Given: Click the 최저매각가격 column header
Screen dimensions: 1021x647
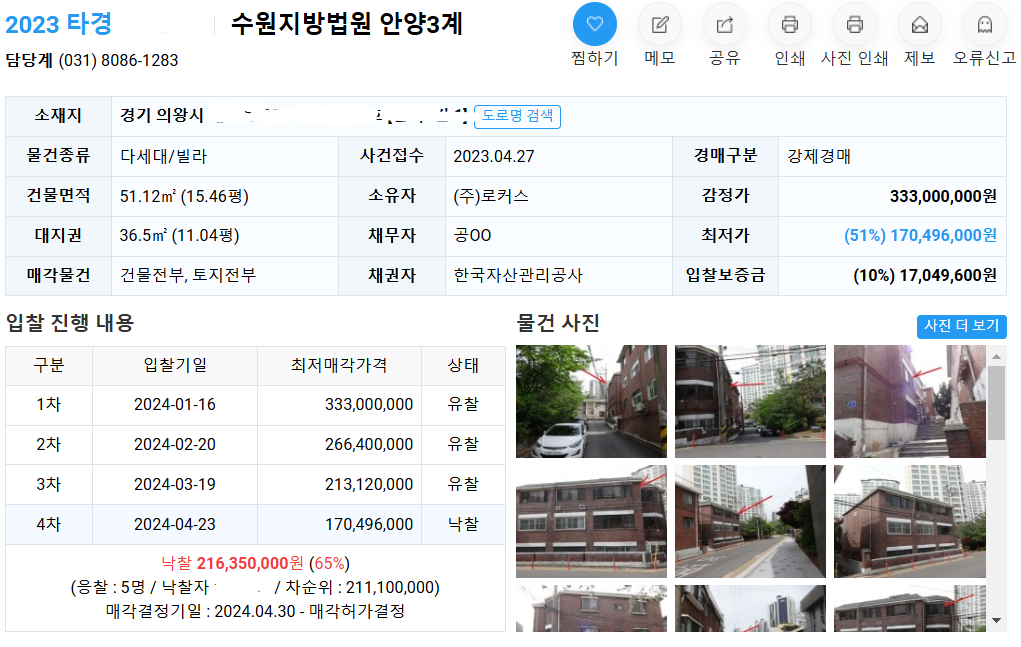Looking at the screenshot, I should pos(339,365).
